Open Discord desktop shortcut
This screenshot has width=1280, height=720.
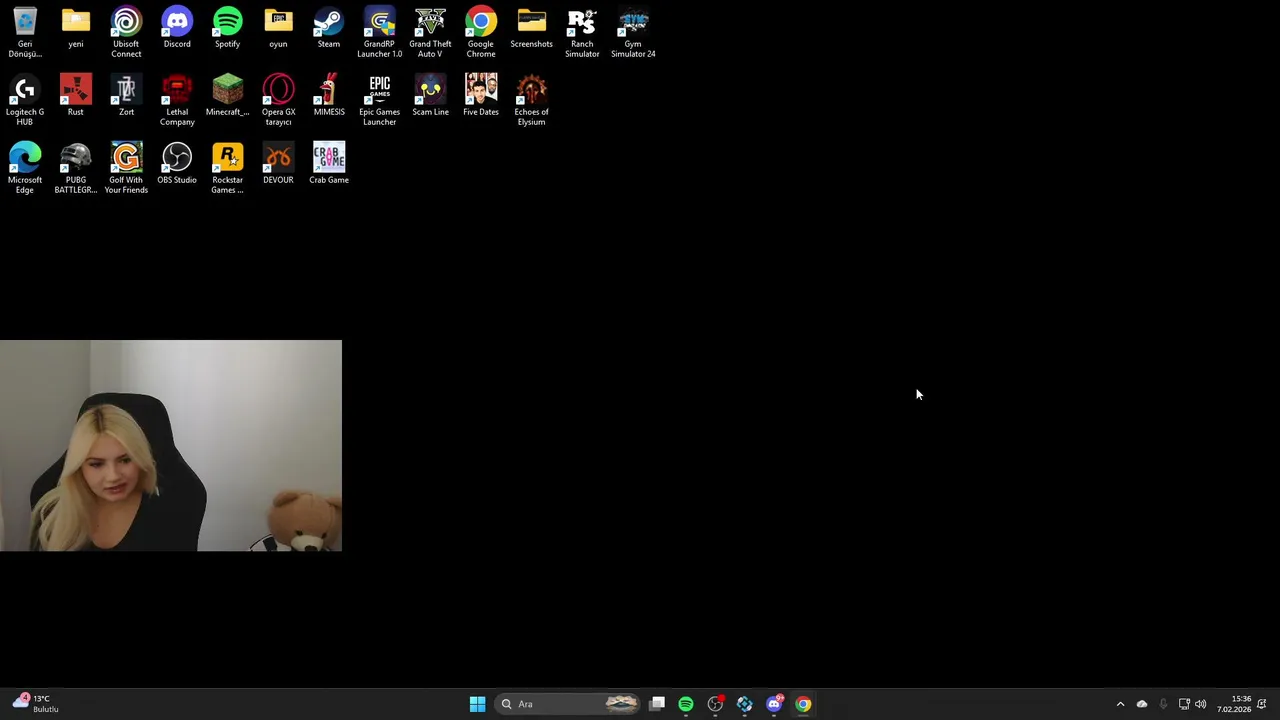coord(177,29)
